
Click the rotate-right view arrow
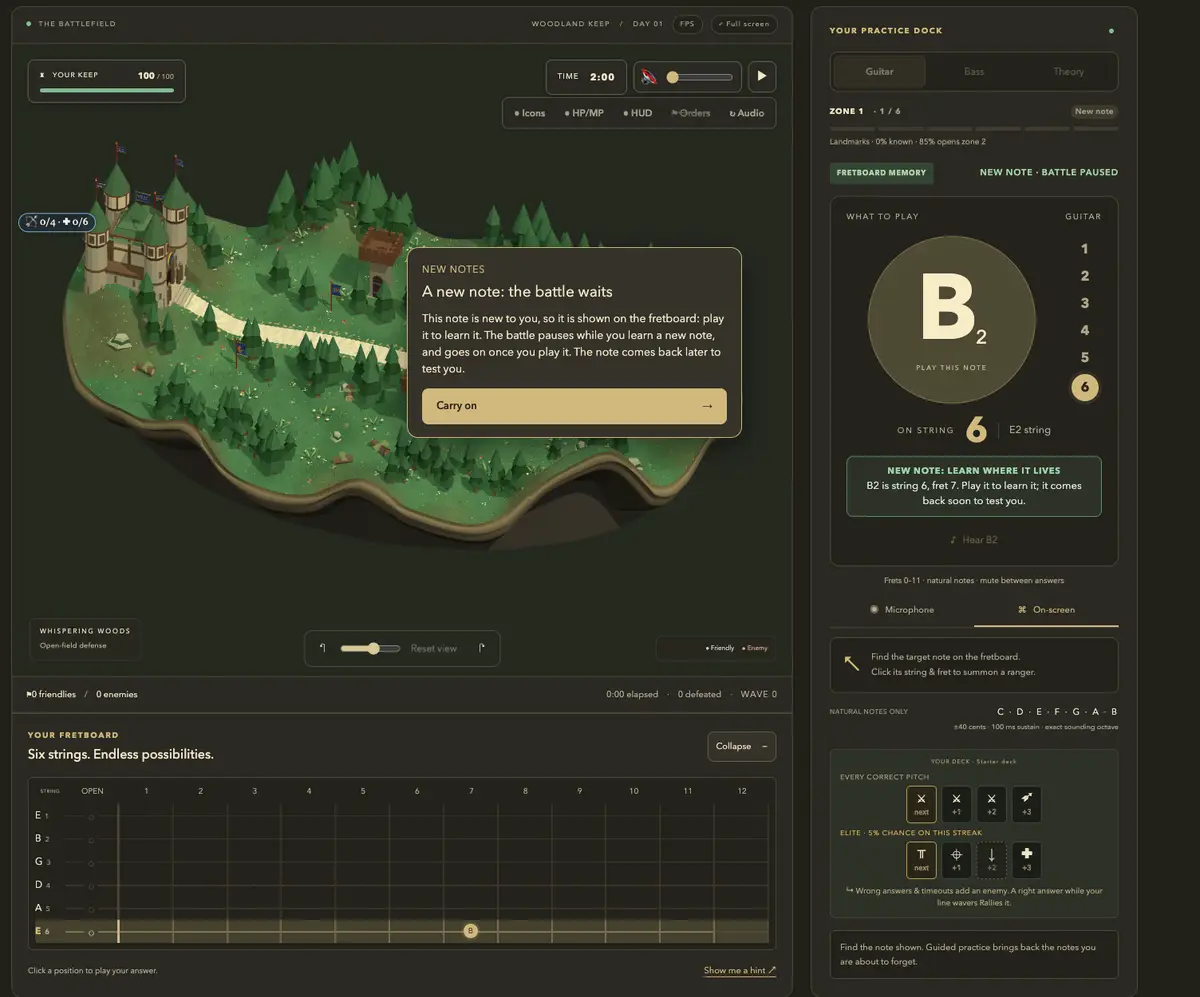point(481,648)
